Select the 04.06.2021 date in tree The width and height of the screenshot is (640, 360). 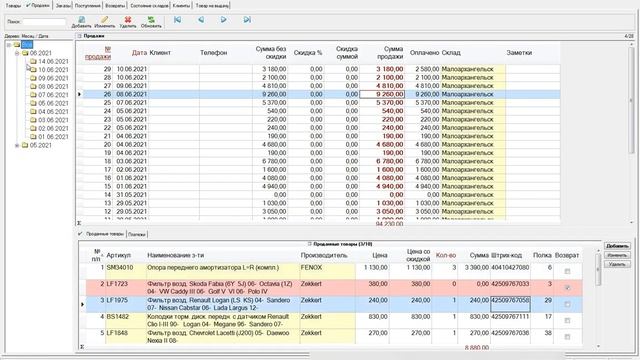pos(53,112)
